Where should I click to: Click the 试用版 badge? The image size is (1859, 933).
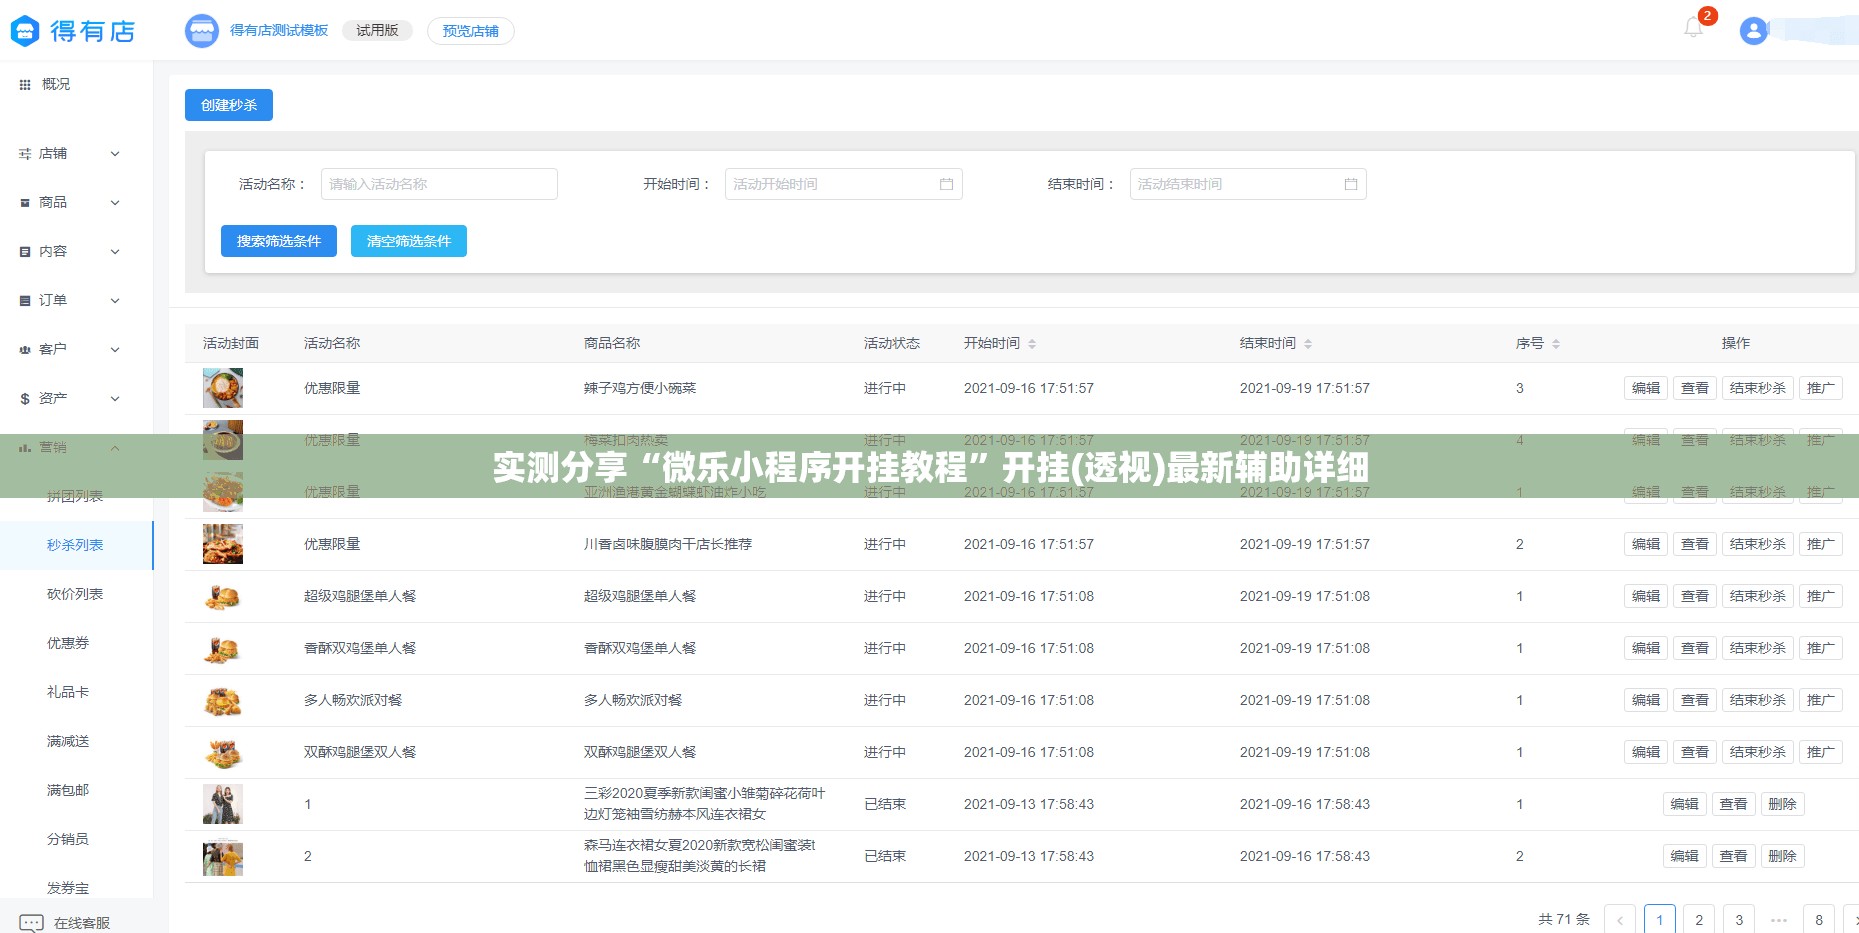click(377, 31)
